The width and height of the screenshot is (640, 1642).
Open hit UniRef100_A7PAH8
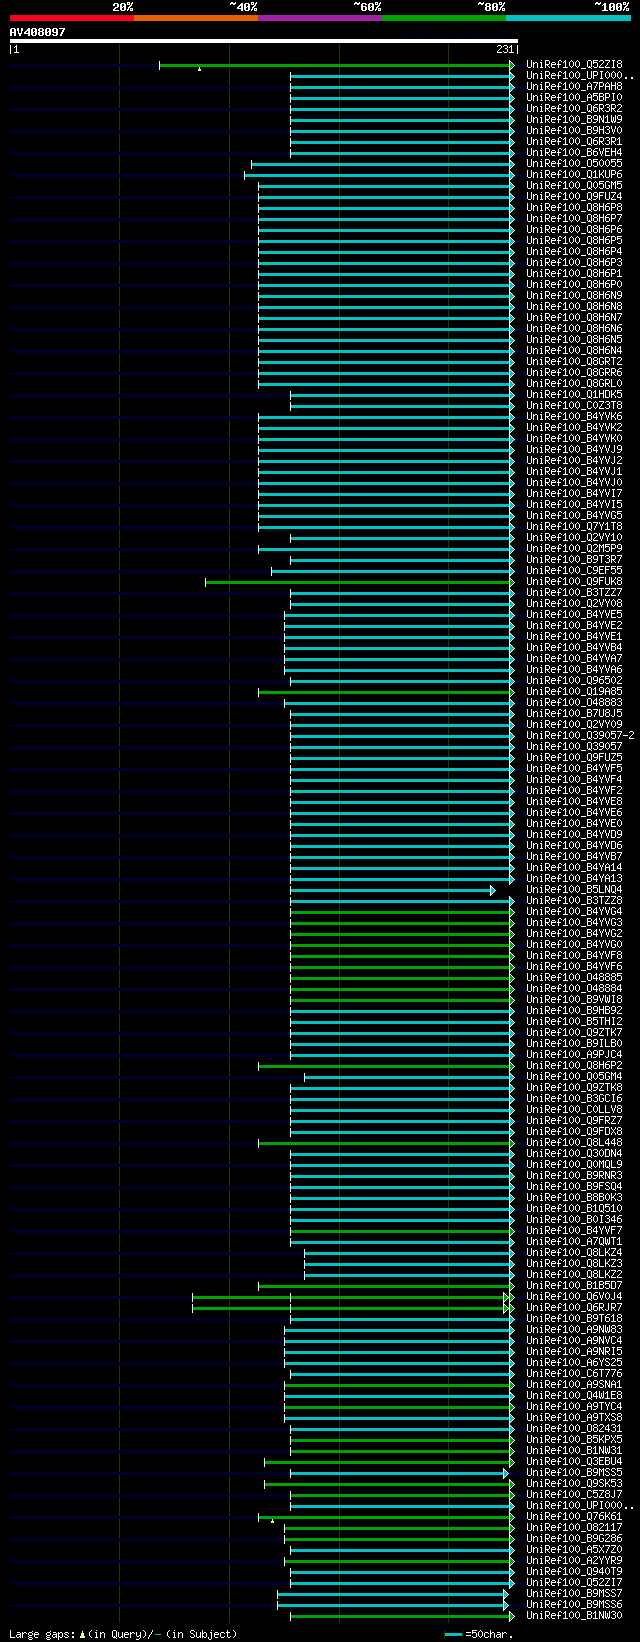[x=574, y=86]
